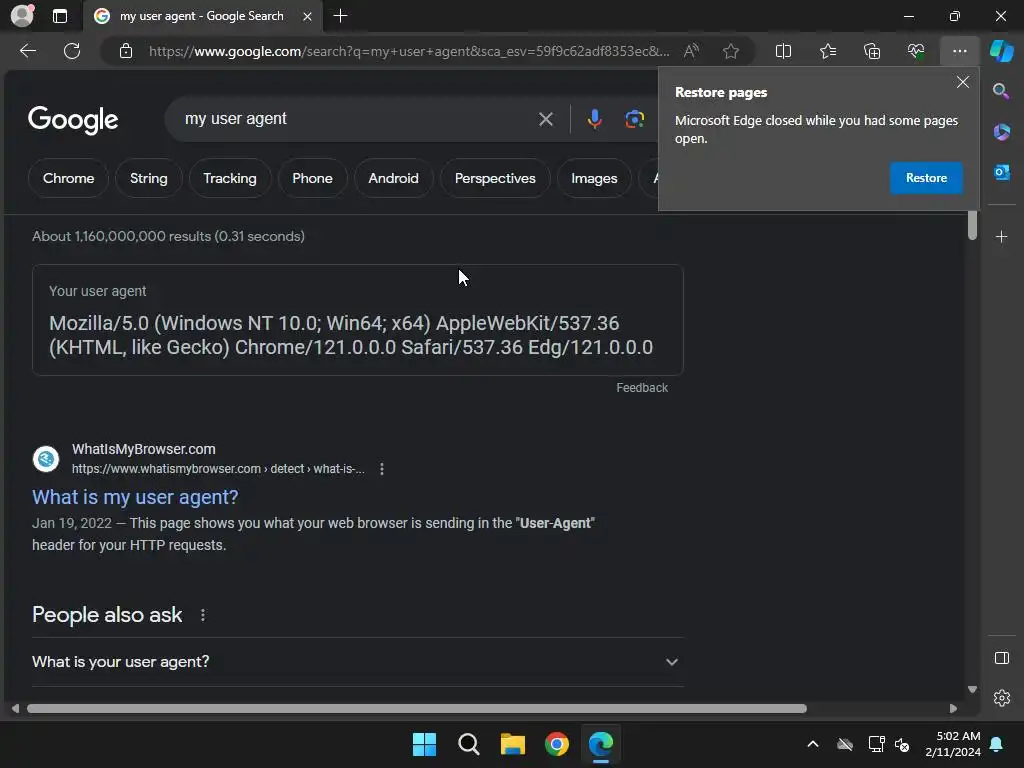Send Feedback on the user agent box
Image resolution: width=1024 pixels, height=768 pixels.
point(642,388)
